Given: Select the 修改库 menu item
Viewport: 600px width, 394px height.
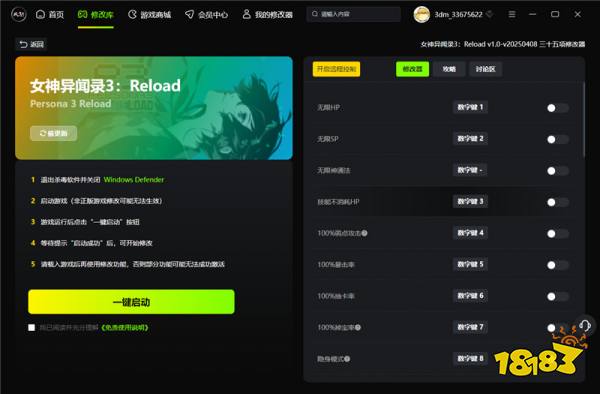Looking at the screenshot, I should (96, 15).
